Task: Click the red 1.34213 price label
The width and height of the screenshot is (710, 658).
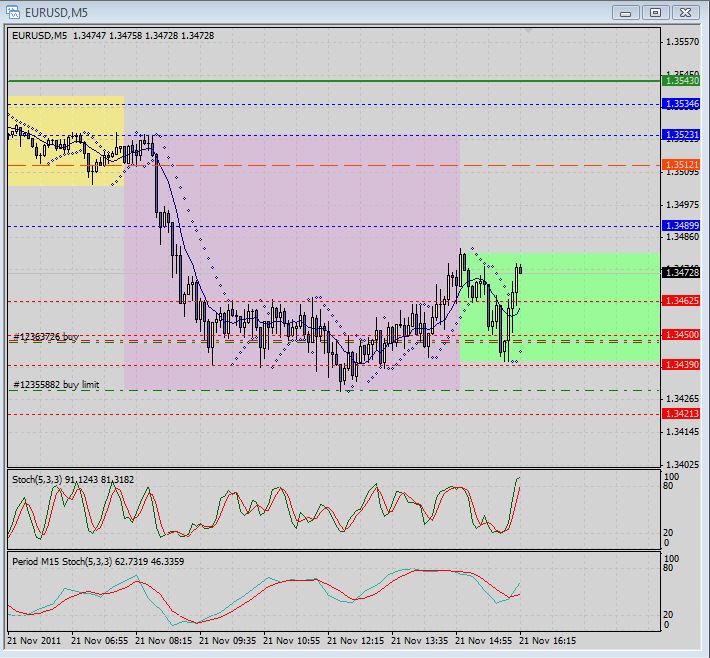Action: click(x=681, y=413)
